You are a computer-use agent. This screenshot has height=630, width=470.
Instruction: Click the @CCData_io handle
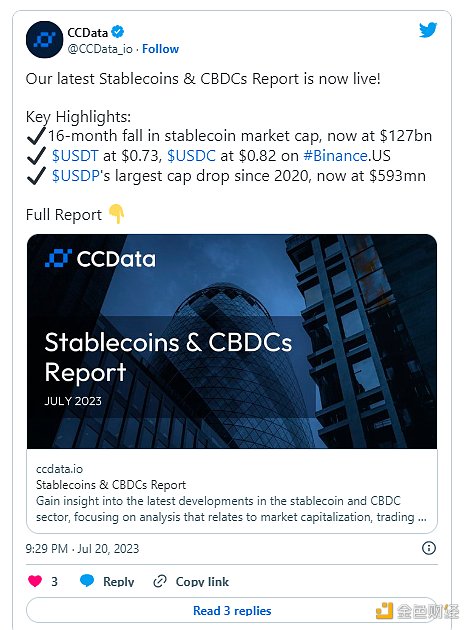[100, 49]
